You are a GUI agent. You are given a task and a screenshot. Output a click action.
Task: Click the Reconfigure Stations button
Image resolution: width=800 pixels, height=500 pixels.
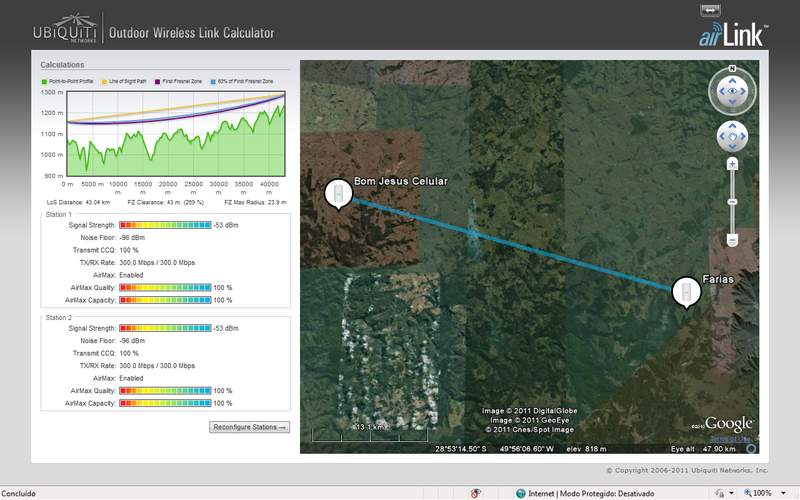click(249, 427)
